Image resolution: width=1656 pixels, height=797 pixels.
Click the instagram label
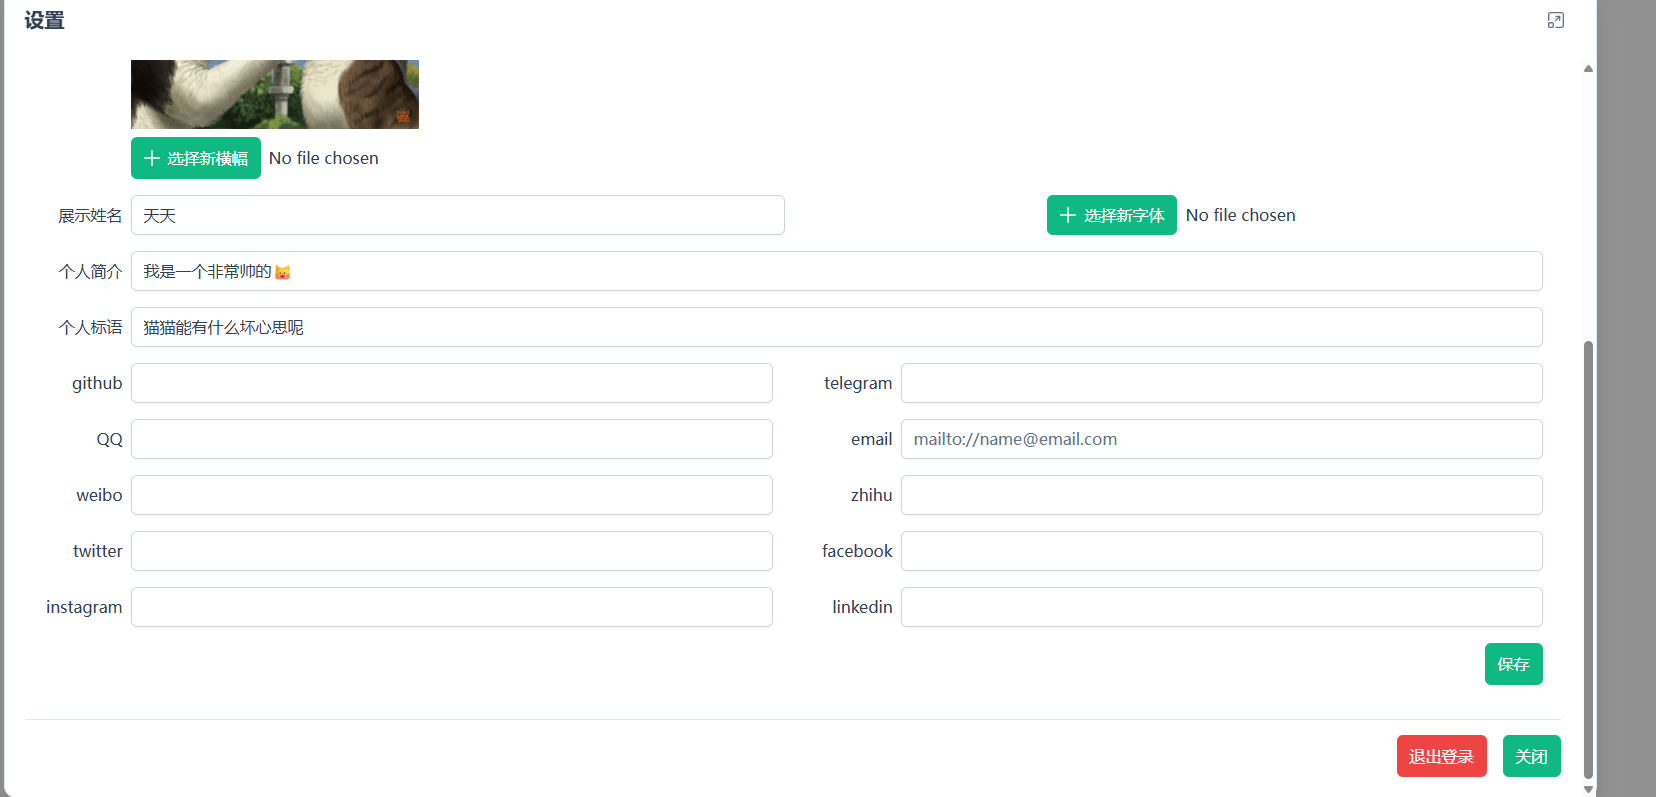click(x=84, y=608)
